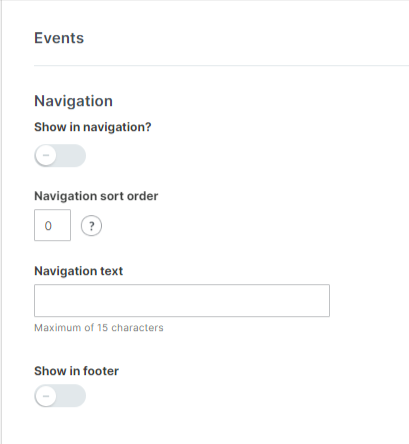Click the question mark circle beside sort order

coord(91,226)
